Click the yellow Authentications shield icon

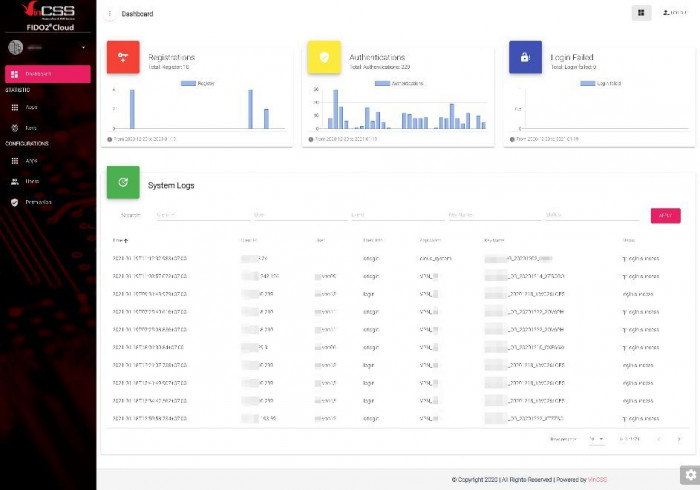point(324,57)
